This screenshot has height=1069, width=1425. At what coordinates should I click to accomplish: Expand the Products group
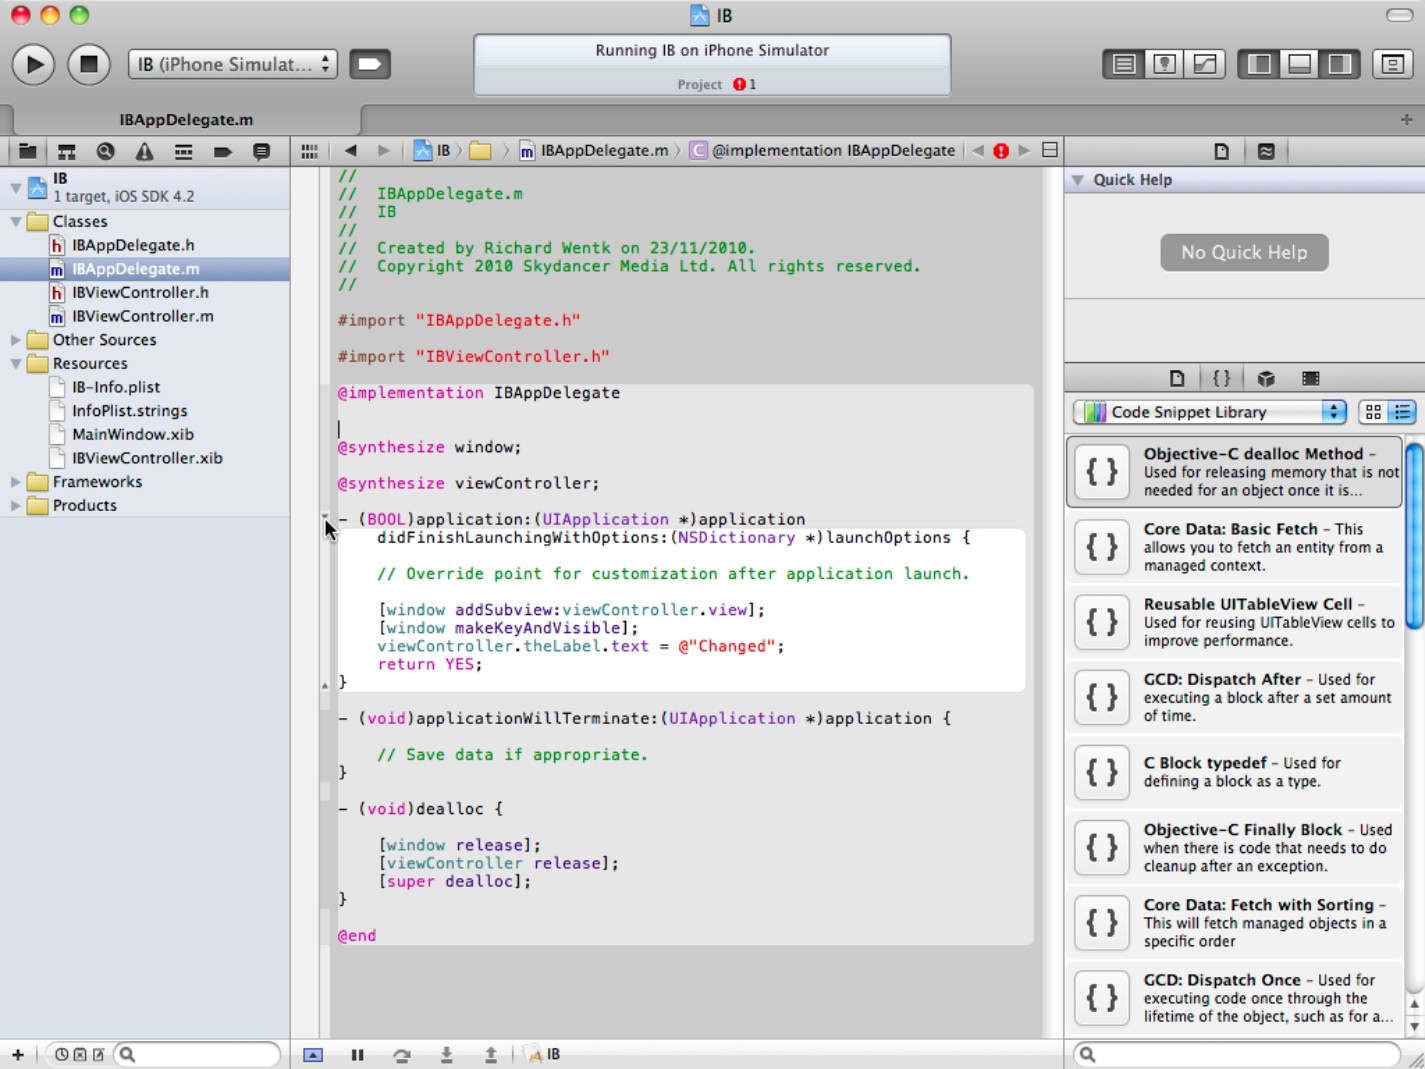tap(16, 505)
